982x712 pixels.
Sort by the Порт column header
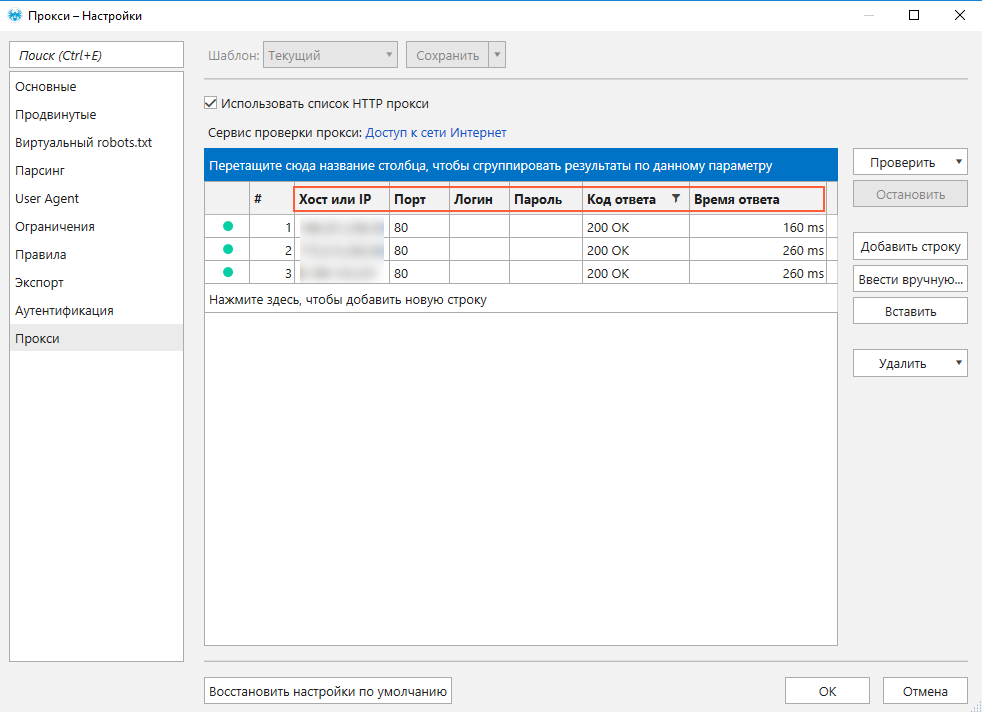[x=420, y=200]
